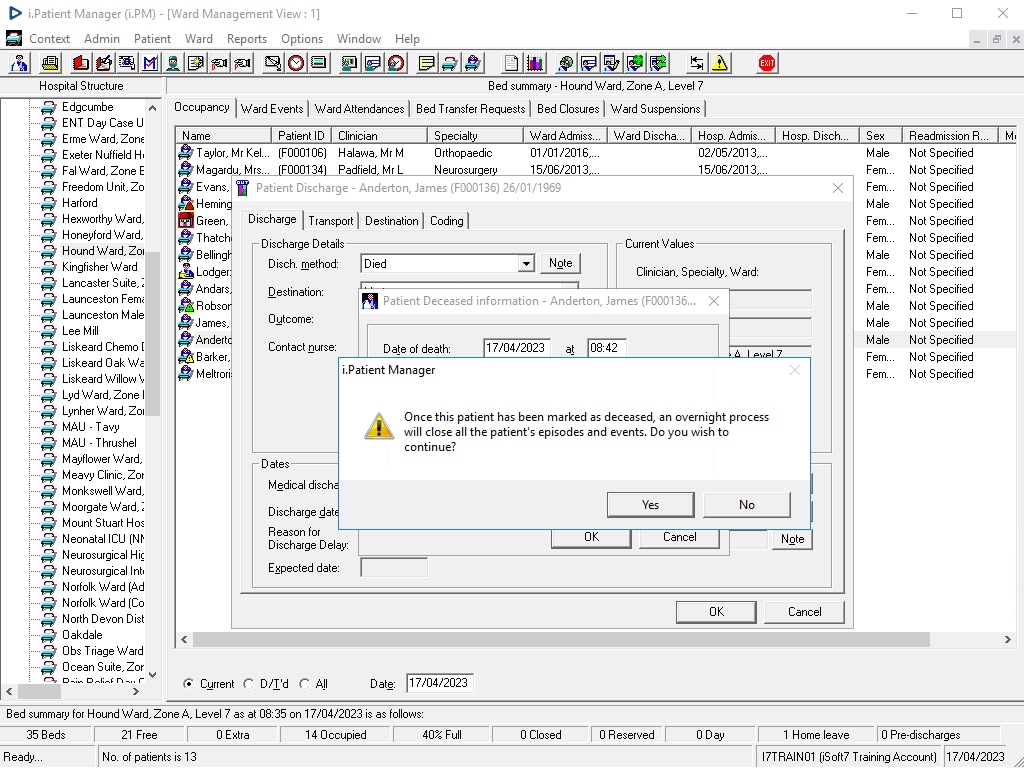Click the Date field below occupancy list
The image size is (1024, 768).
click(x=440, y=683)
